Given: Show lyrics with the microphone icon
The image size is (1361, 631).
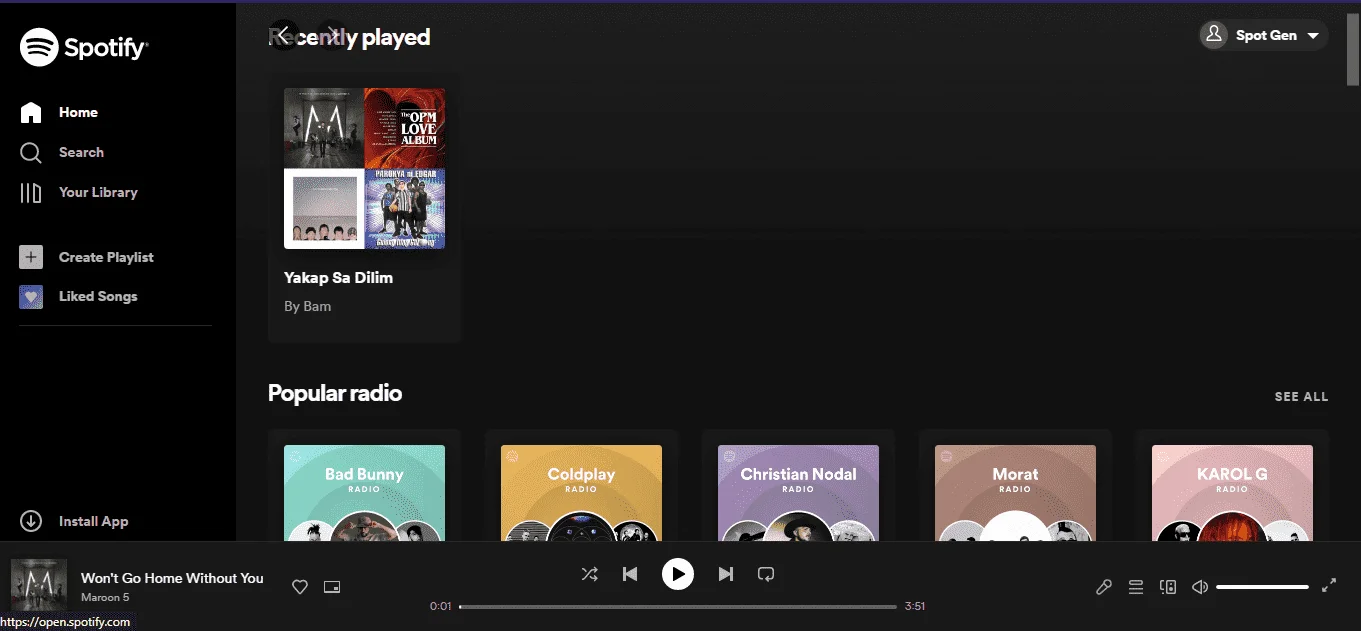Looking at the screenshot, I should pyautogui.click(x=1104, y=587).
